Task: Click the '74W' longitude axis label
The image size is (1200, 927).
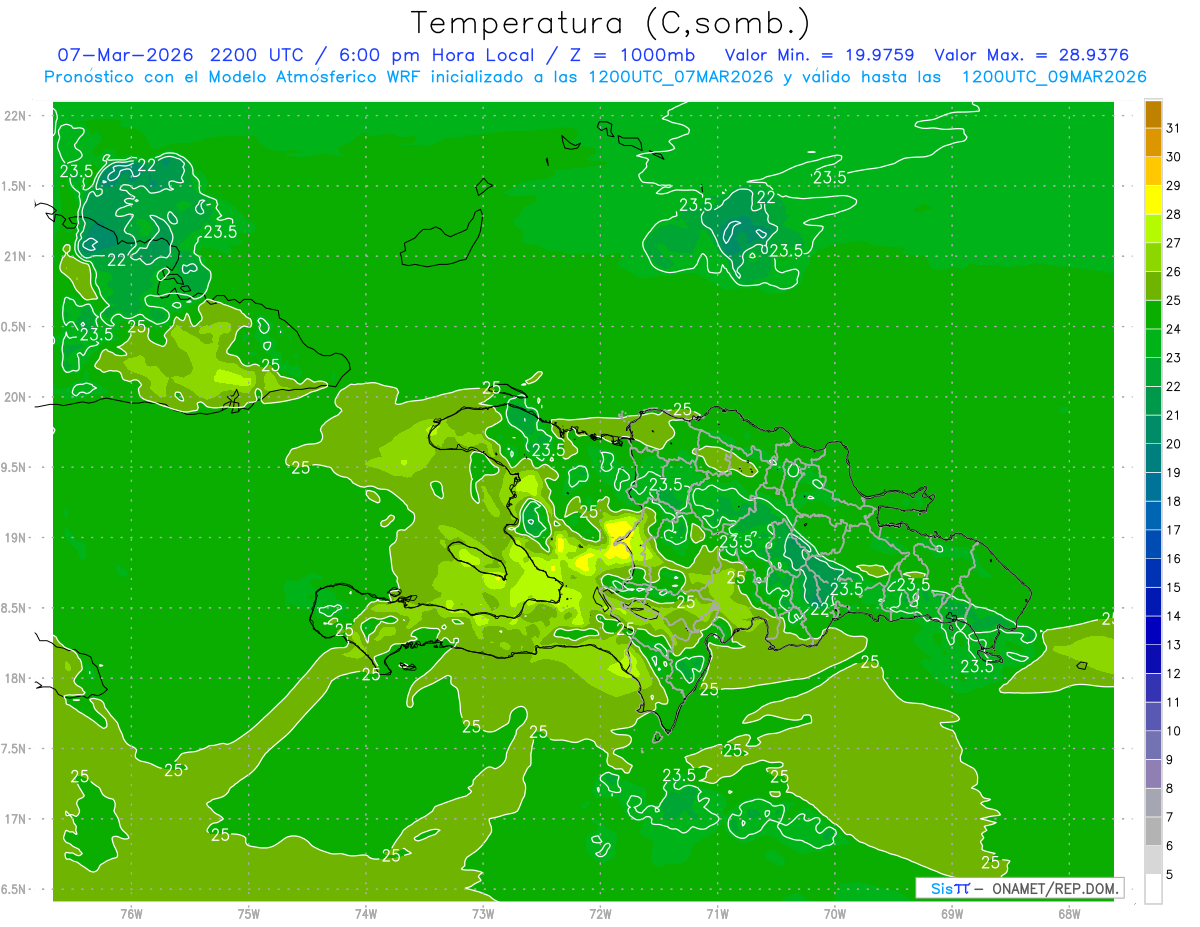Action: coord(365,914)
